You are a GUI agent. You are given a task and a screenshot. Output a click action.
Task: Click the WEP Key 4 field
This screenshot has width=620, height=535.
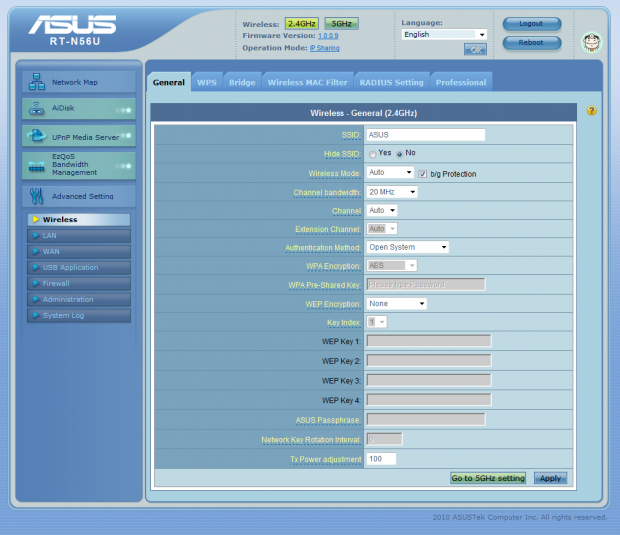(429, 400)
